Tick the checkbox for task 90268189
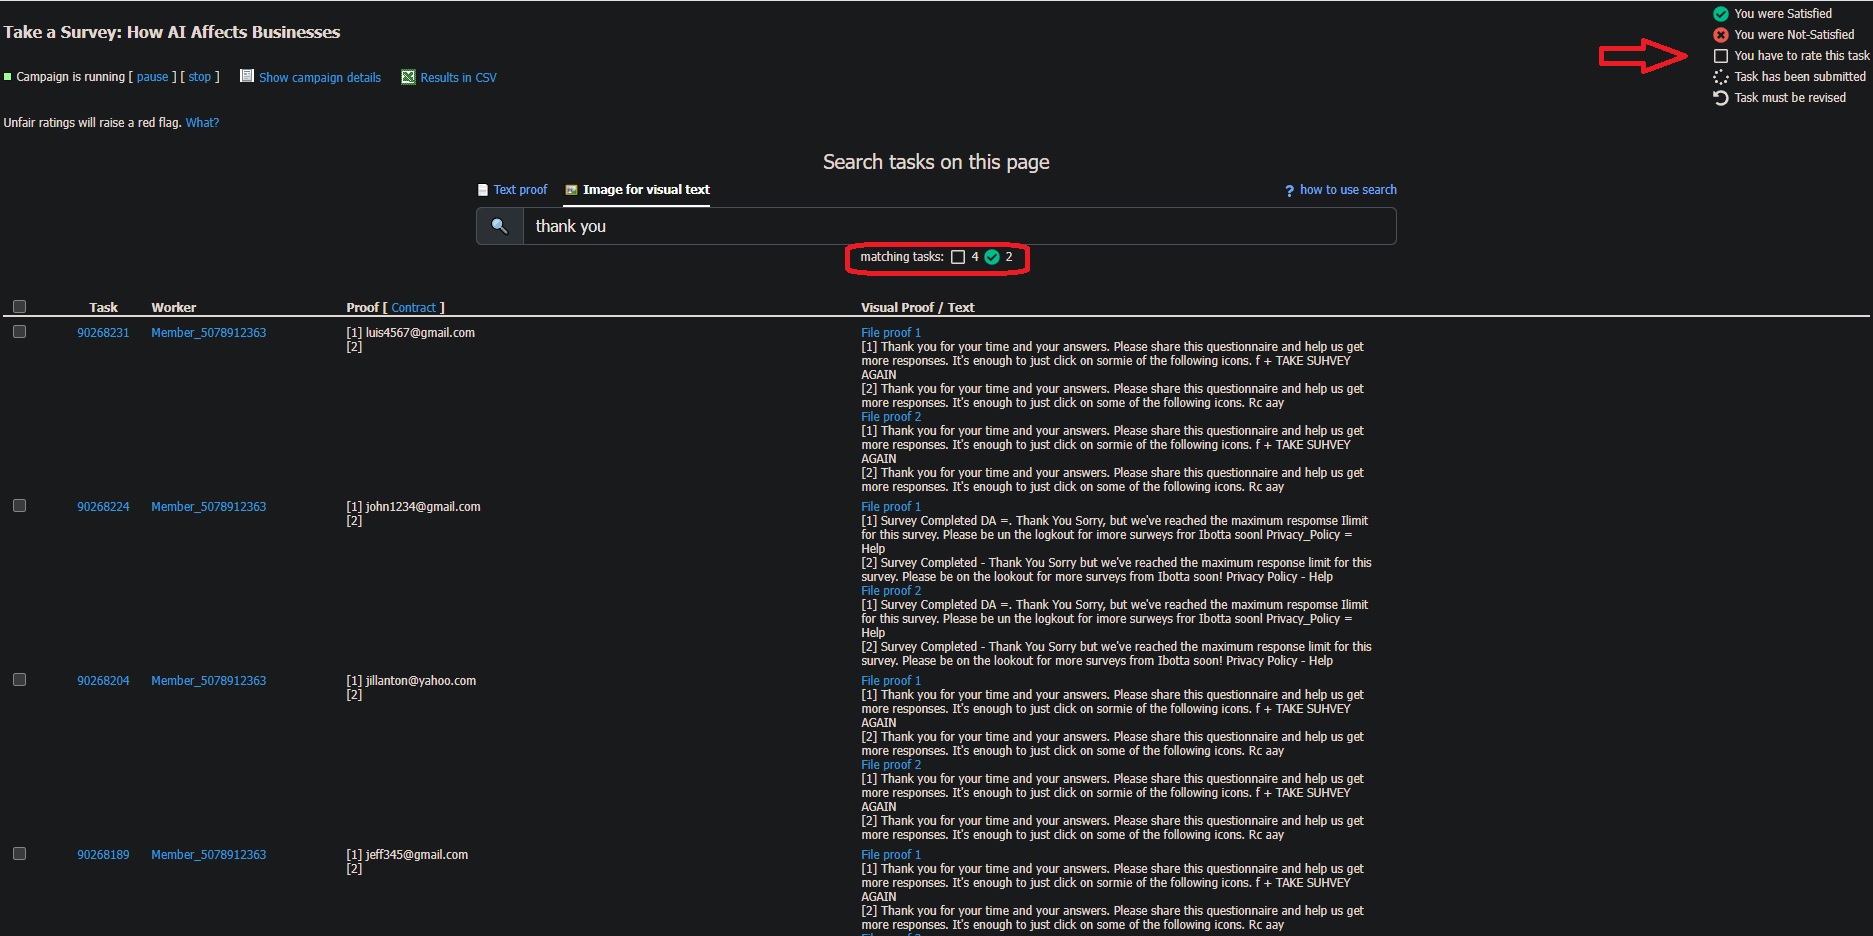Screen dimensions: 1873x936 [19, 854]
